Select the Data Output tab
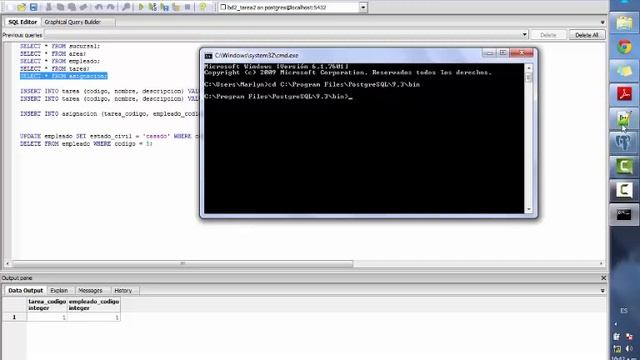640x360 pixels. click(x=25, y=290)
